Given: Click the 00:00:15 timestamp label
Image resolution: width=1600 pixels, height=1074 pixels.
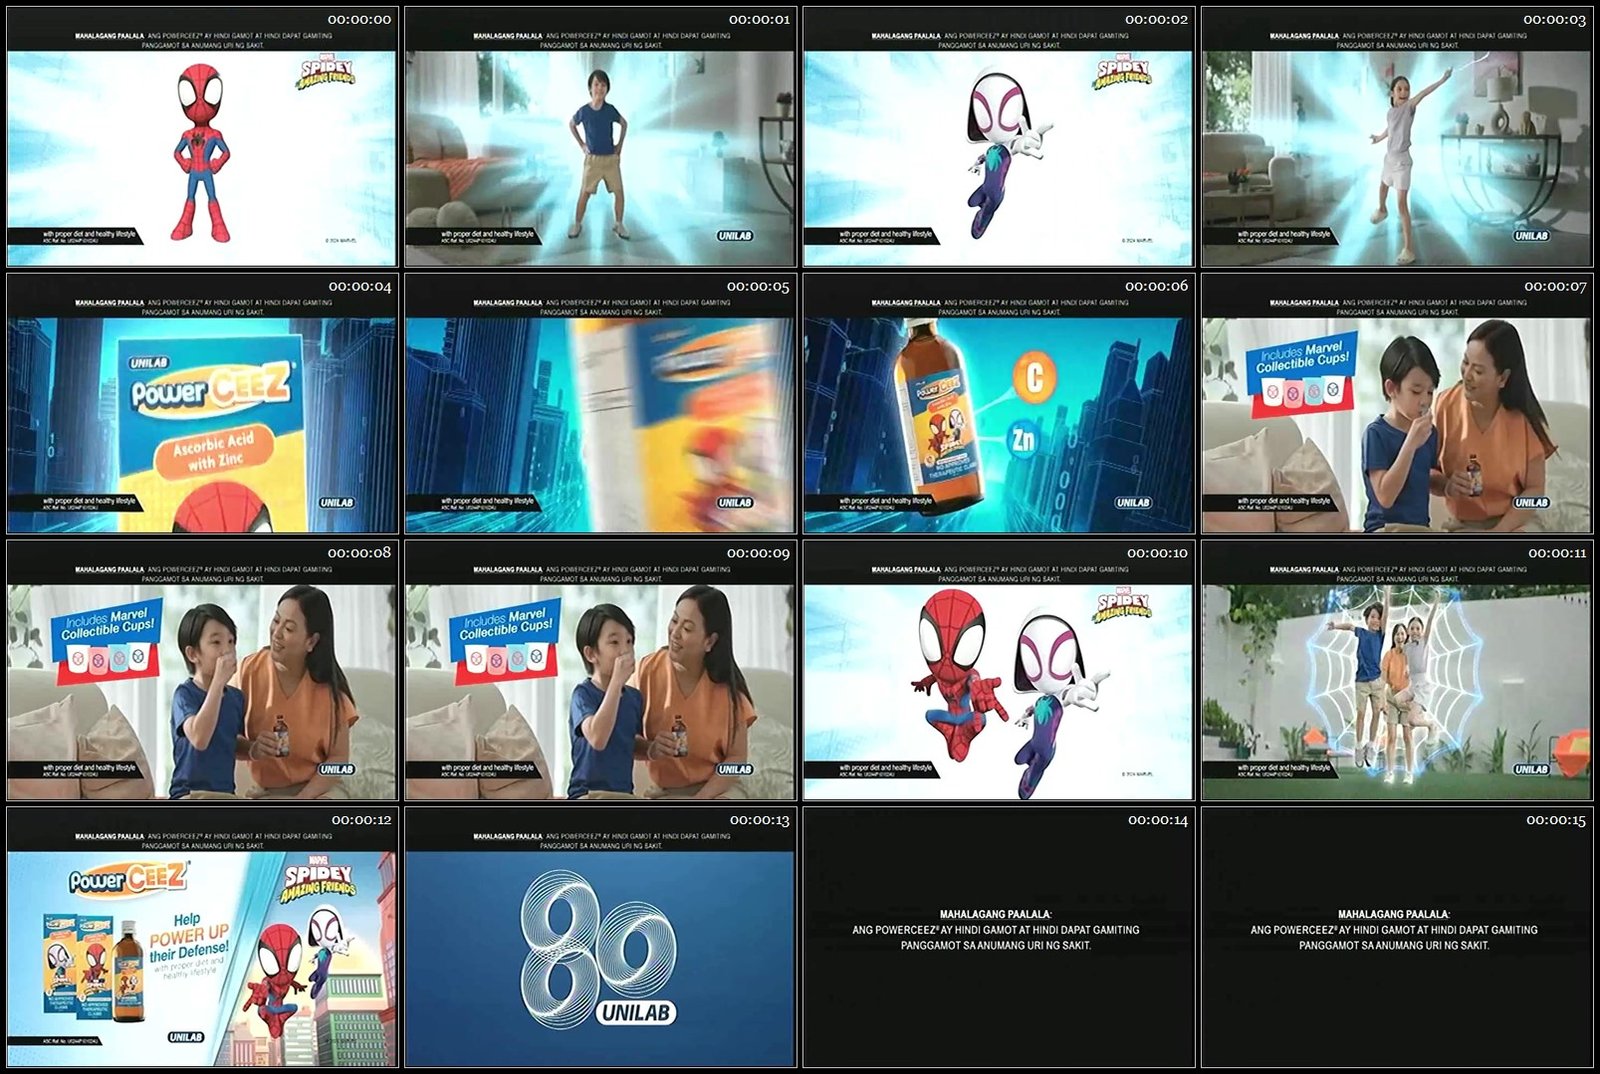Looking at the screenshot, I should coord(1556,820).
